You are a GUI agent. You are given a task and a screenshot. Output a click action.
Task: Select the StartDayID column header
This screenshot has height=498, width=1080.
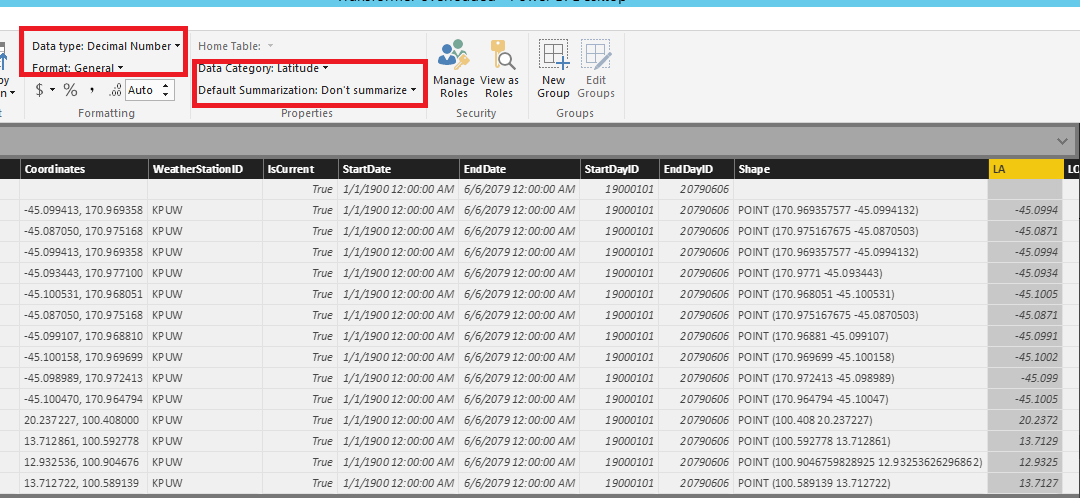pyautogui.click(x=620, y=169)
